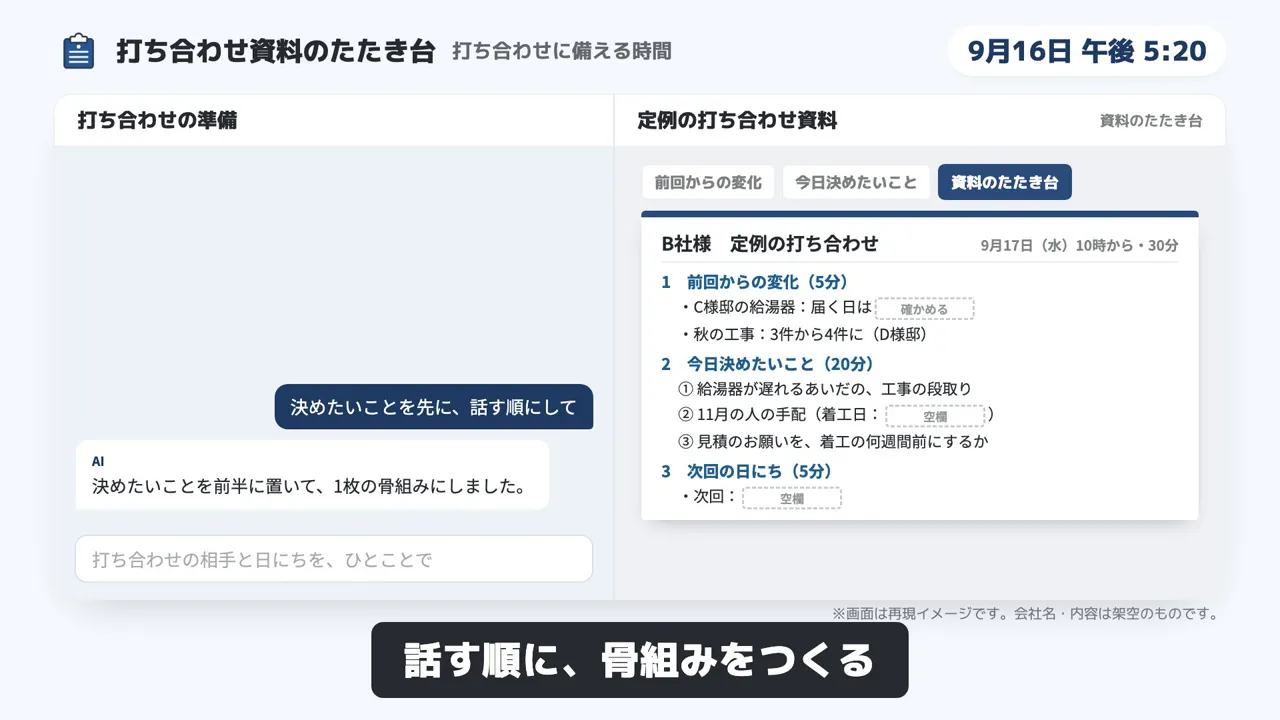This screenshot has width=1280, height=720.
Task: Switch to 前回からの変化 tab
Action: click(x=708, y=182)
